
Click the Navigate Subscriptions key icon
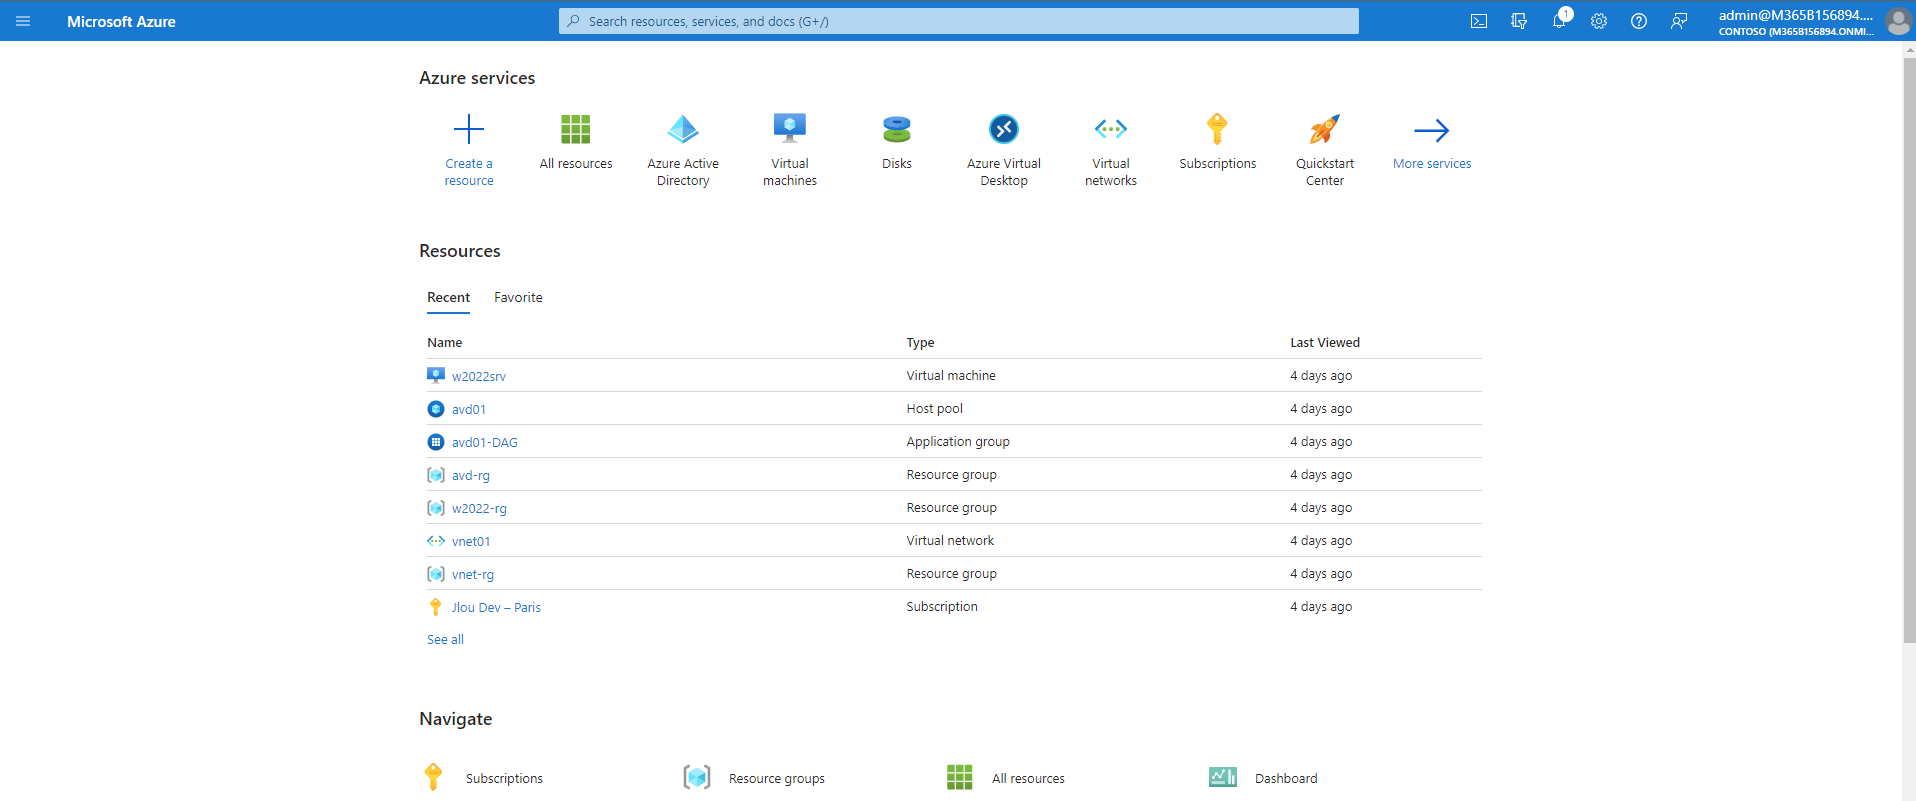click(433, 777)
